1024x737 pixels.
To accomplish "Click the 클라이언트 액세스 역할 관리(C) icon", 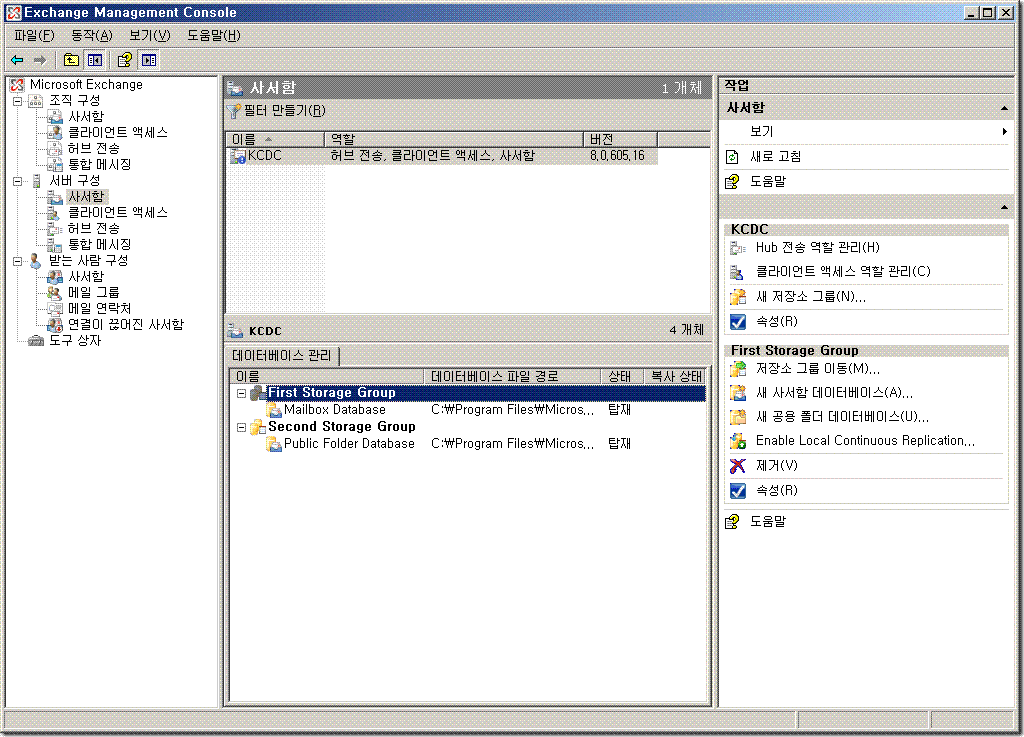I will click(x=738, y=272).
